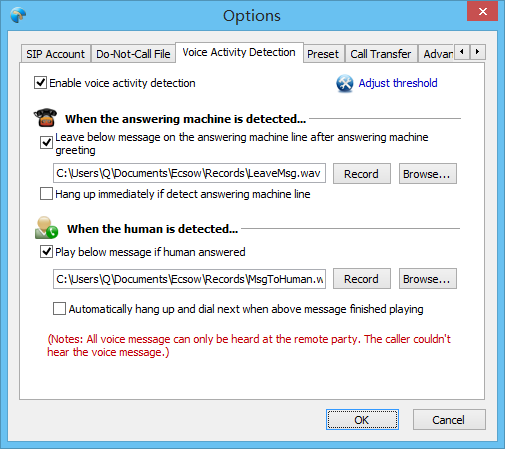The image size is (505, 449).
Task: Open the Adjust threshold link
Action: click(398, 83)
